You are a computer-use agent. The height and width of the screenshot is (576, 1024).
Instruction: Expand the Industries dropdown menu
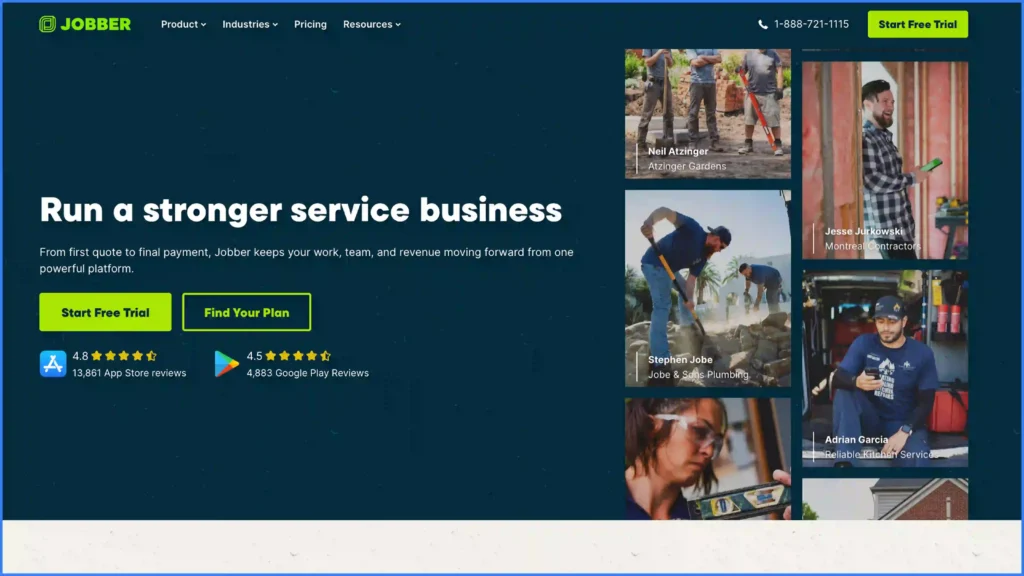point(250,24)
